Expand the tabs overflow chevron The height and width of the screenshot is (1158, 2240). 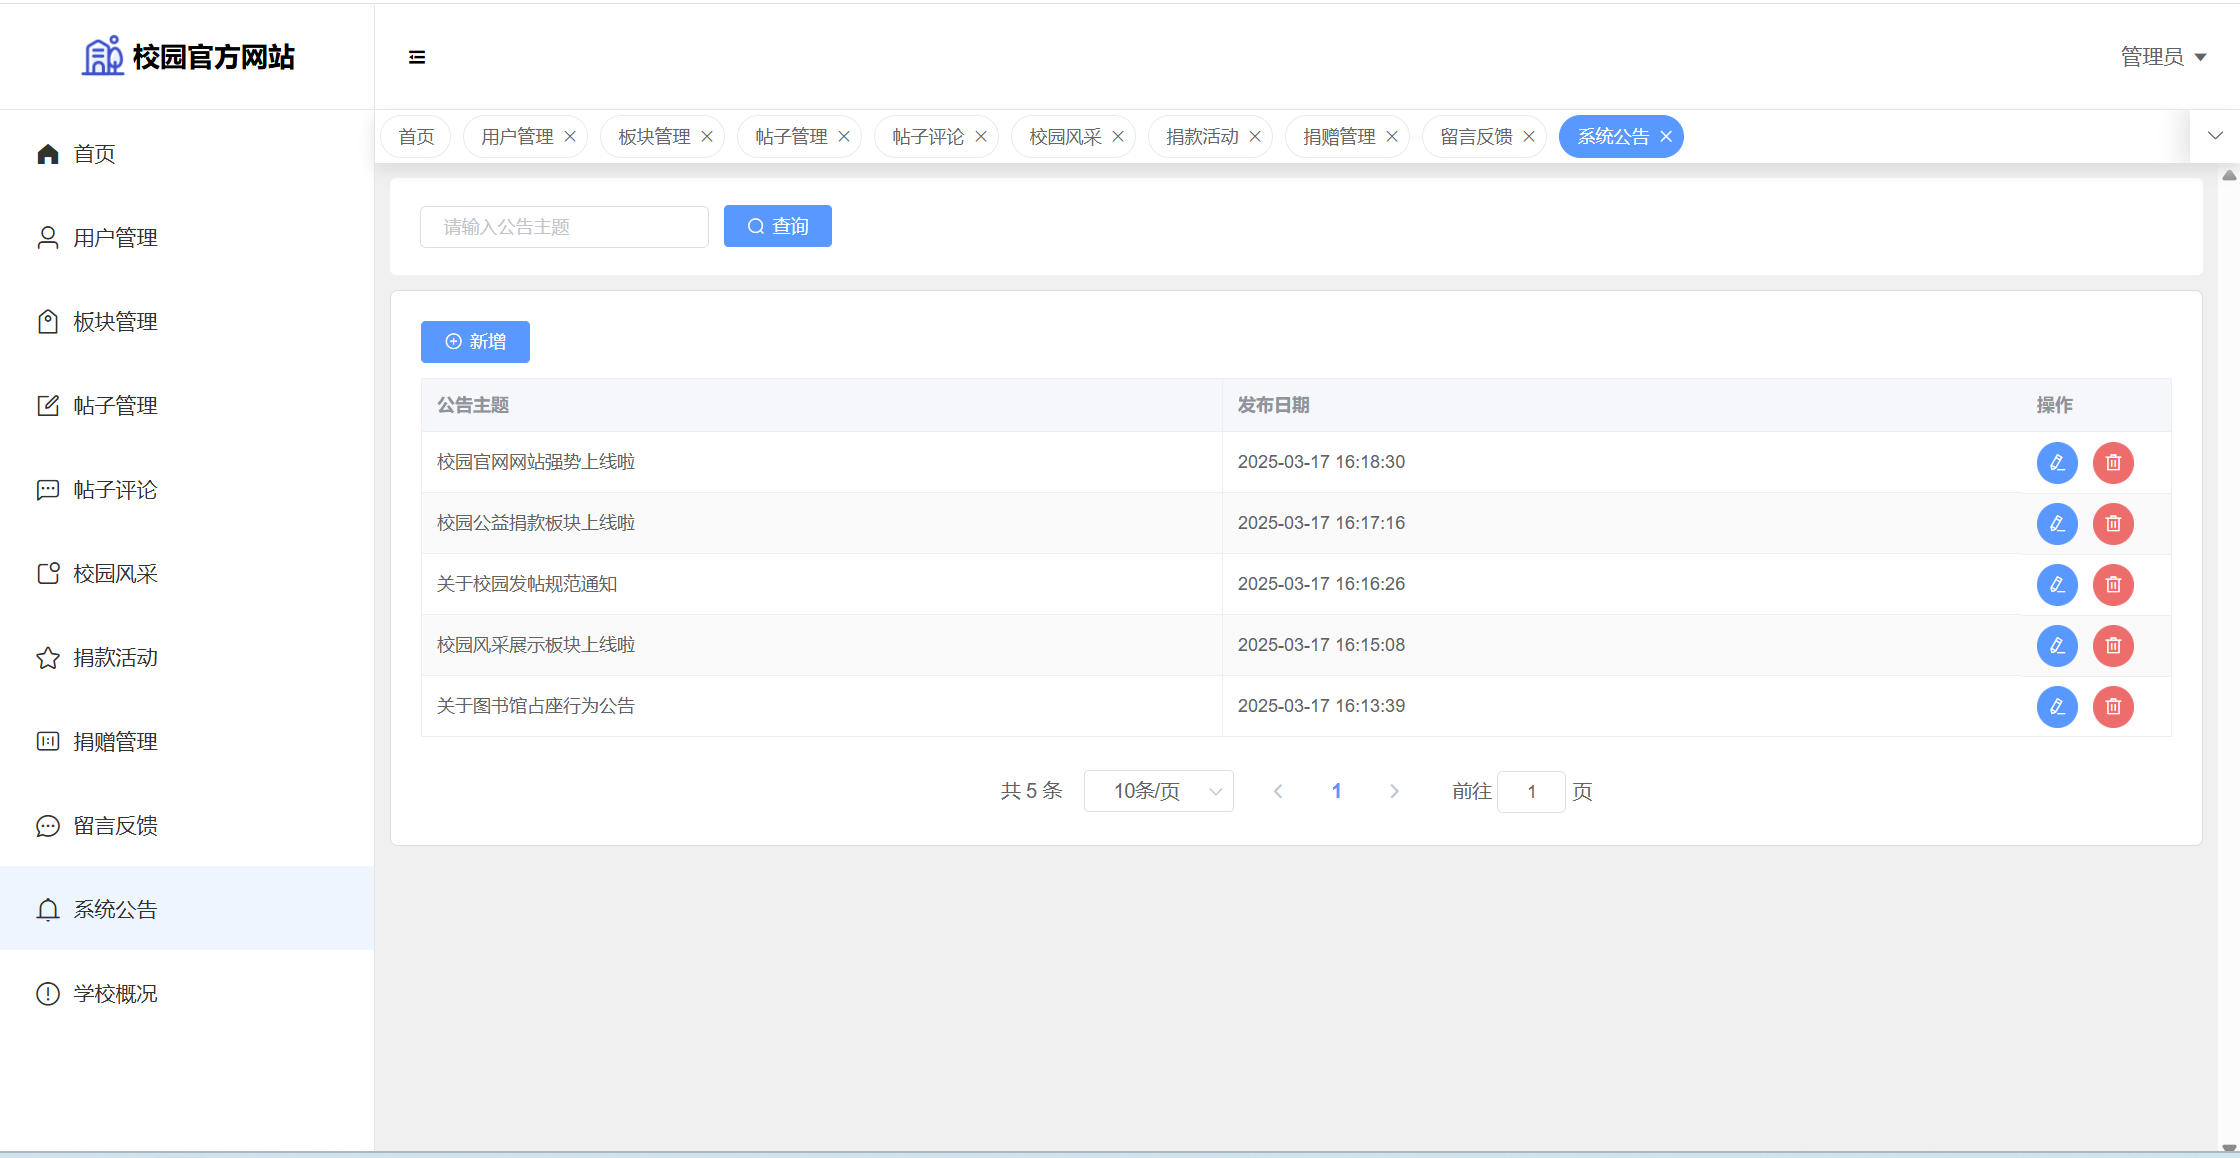click(2215, 136)
